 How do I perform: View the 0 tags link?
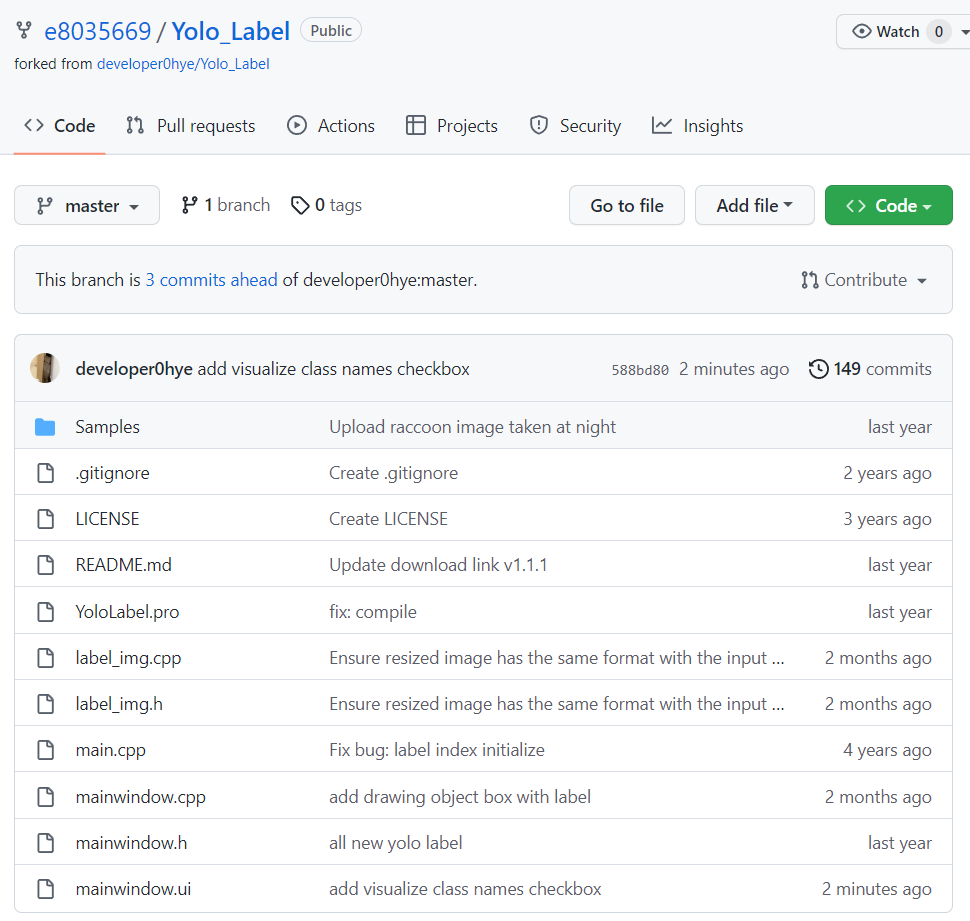tap(327, 205)
